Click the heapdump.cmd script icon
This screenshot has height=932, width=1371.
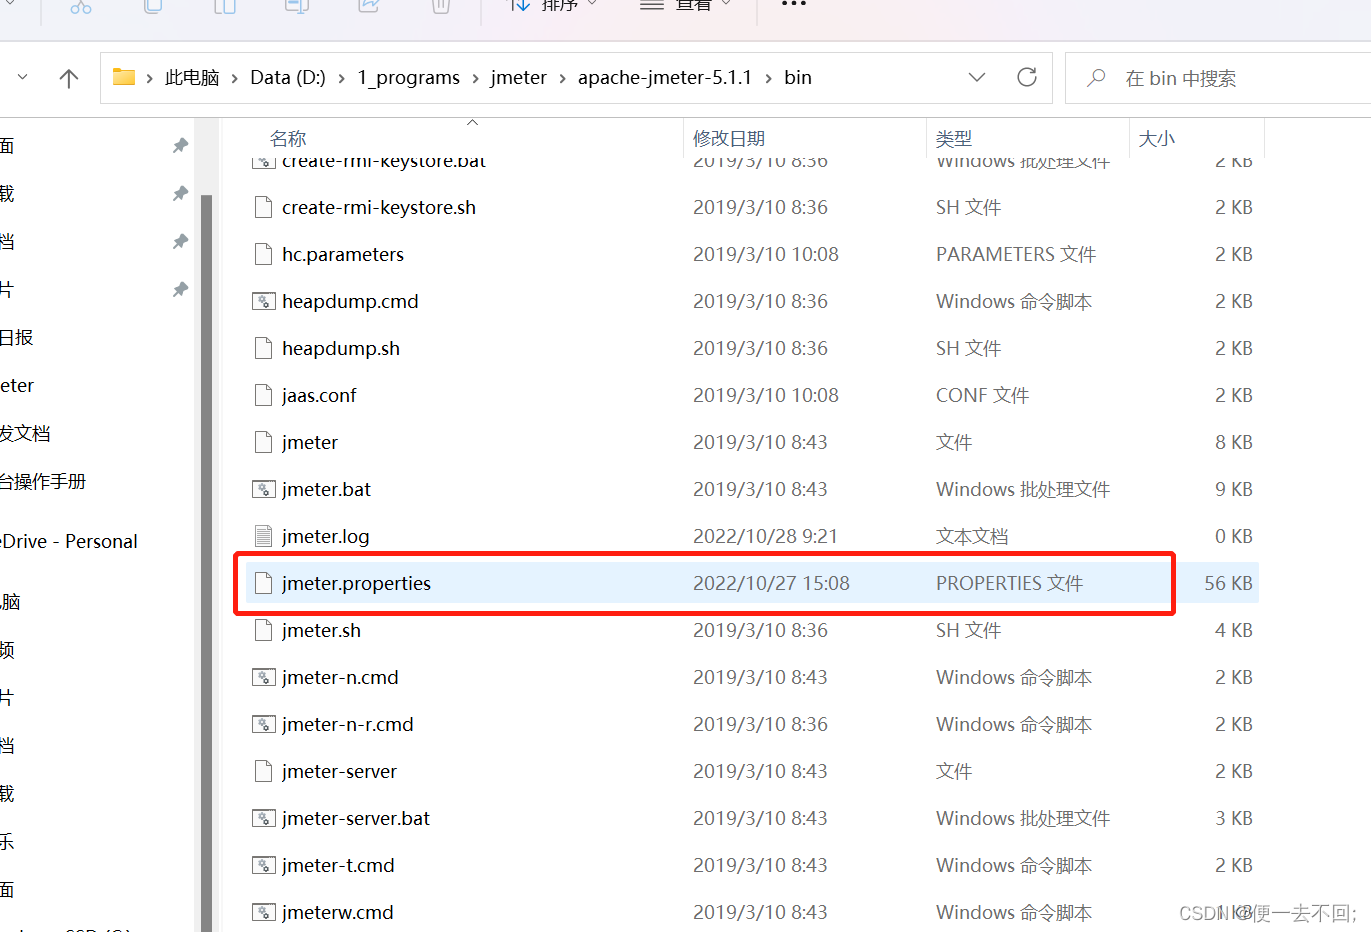click(264, 301)
